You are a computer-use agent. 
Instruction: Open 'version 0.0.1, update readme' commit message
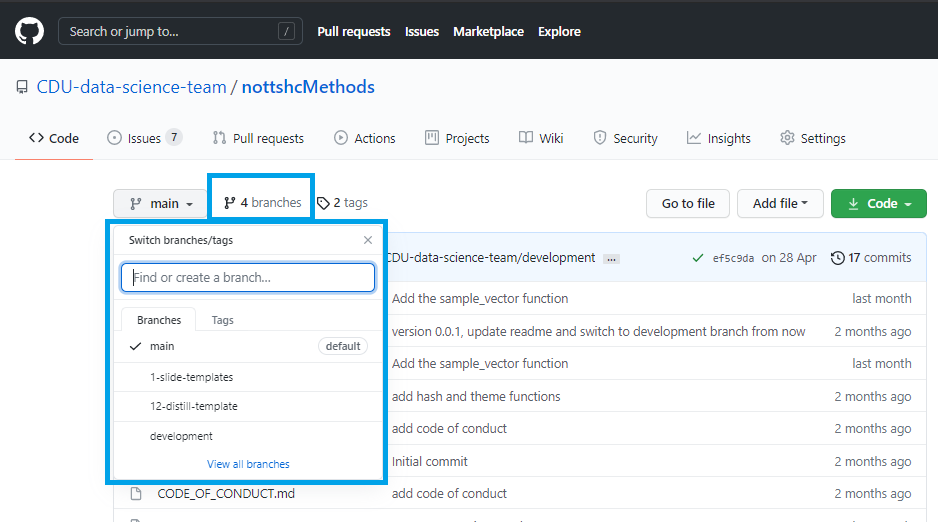tap(598, 331)
